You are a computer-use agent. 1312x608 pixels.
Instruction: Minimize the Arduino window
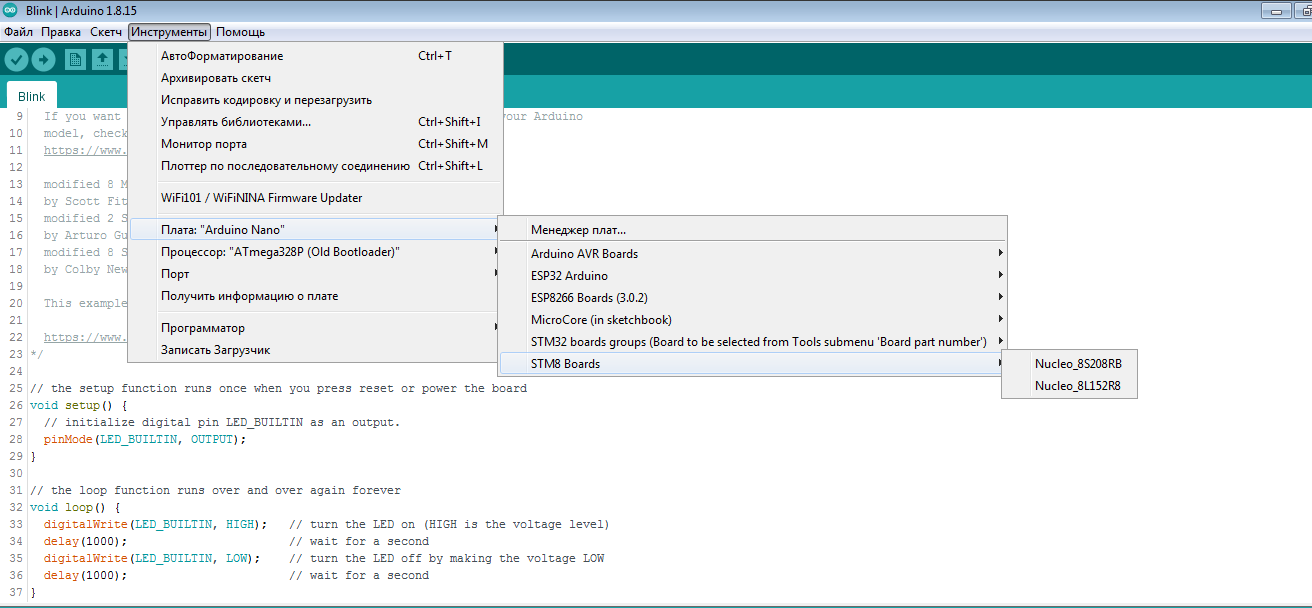1275,11
